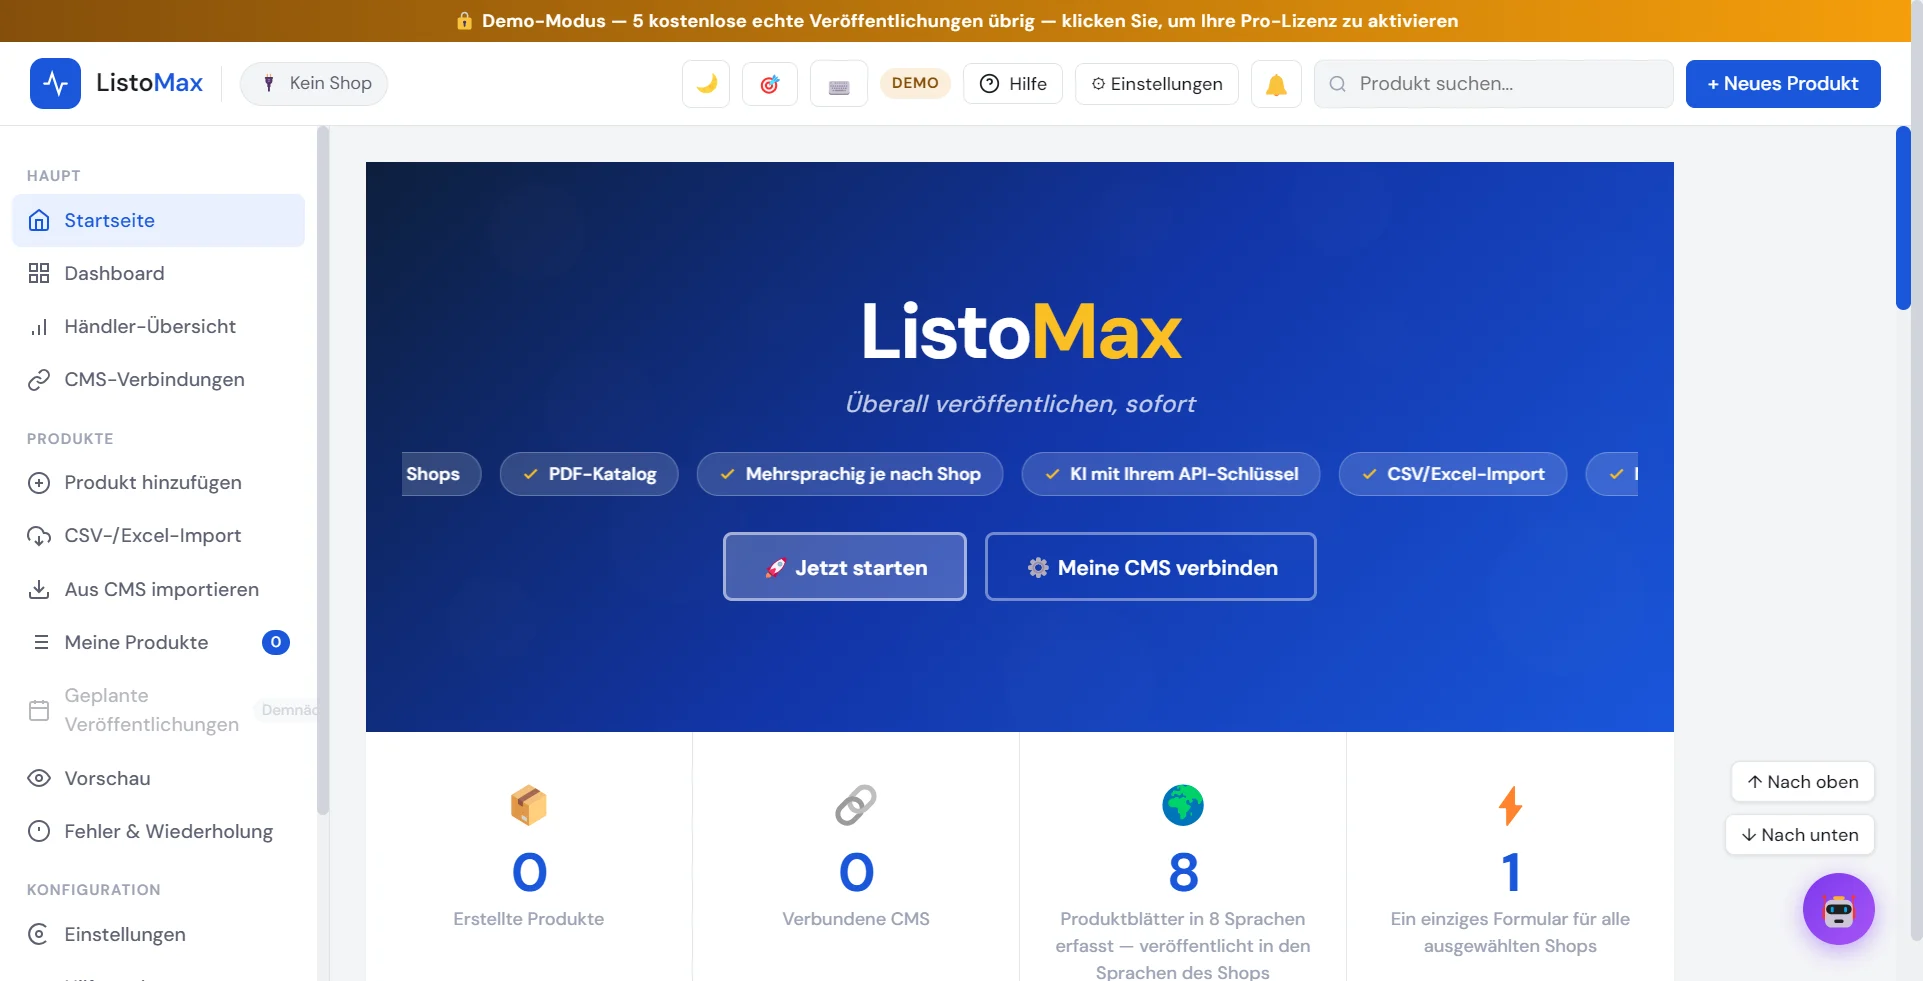This screenshot has width=1923, height=981.
Task: Click the KI mit Ihrem API-Schlüssel chip
Action: (x=1171, y=474)
